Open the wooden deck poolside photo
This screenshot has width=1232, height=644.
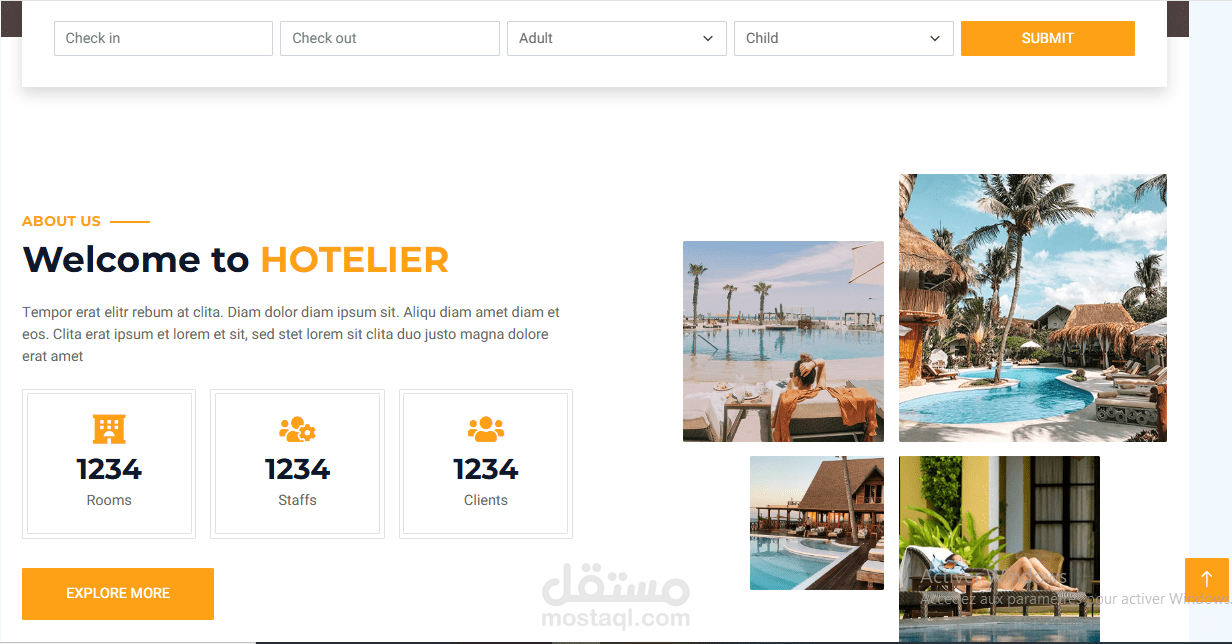pyautogui.click(x=817, y=523)
